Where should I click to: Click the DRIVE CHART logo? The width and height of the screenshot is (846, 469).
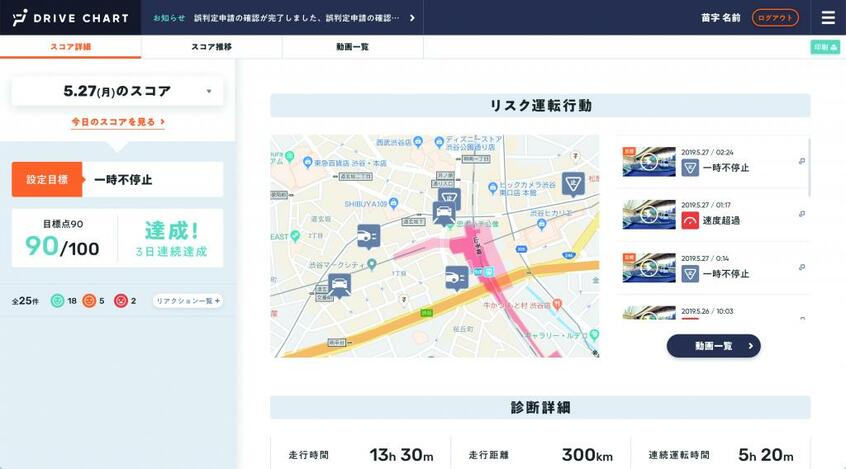71,18
